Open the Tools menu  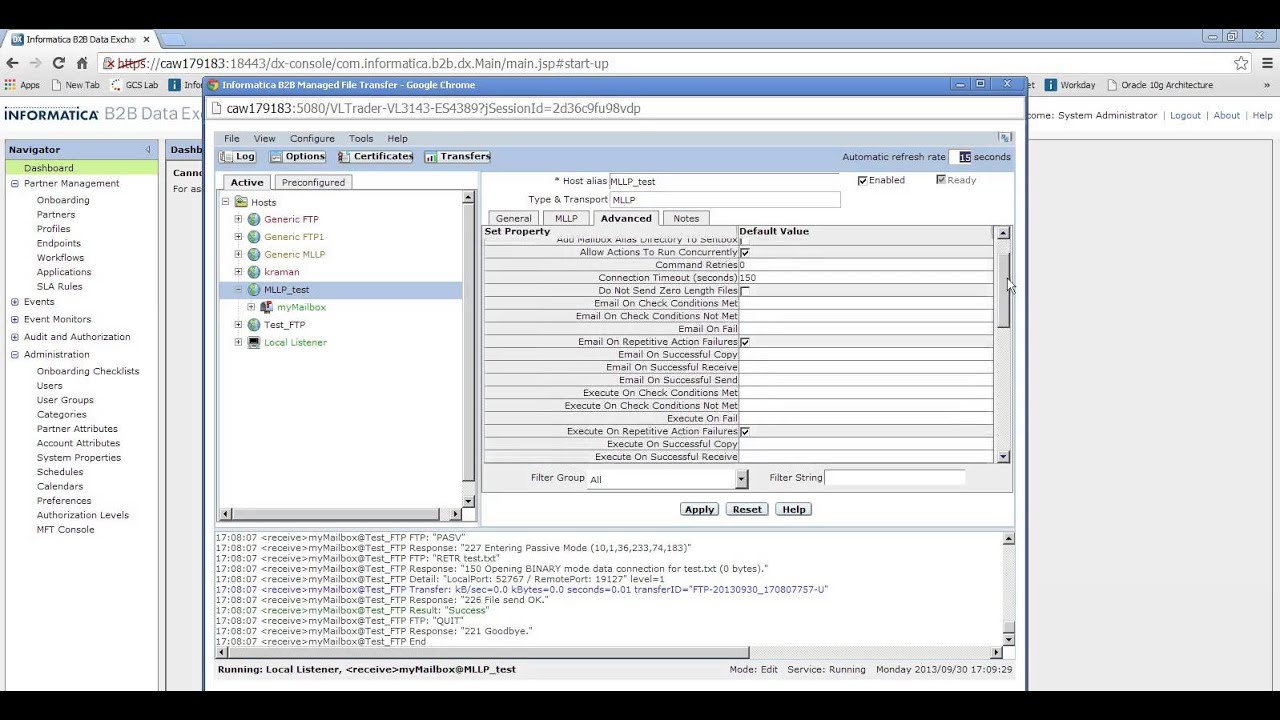point(361,139)
